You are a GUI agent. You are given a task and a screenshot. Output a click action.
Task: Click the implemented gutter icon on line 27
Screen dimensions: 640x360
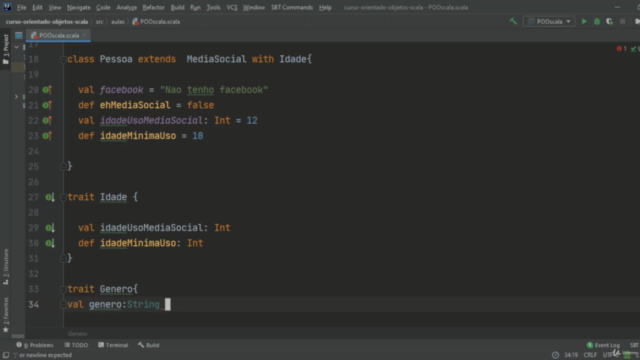(x=50, y=197)
